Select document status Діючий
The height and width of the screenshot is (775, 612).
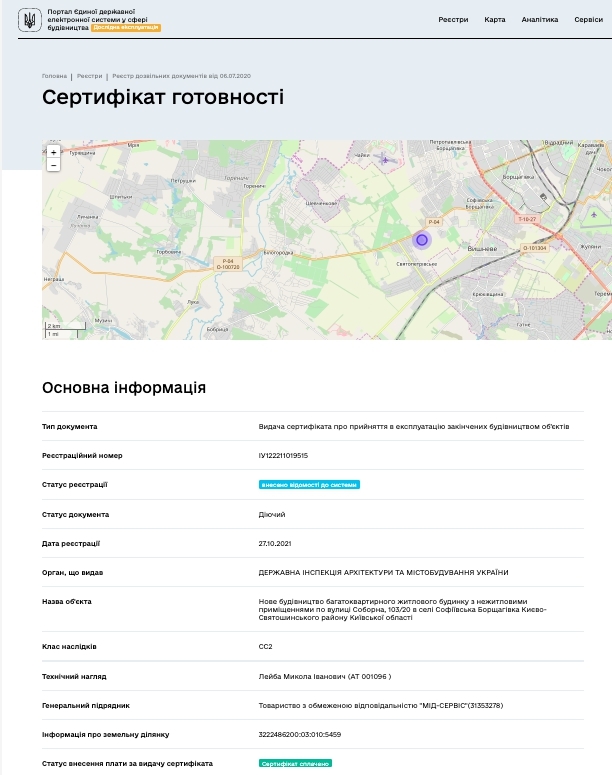click(x=272, y=515)
